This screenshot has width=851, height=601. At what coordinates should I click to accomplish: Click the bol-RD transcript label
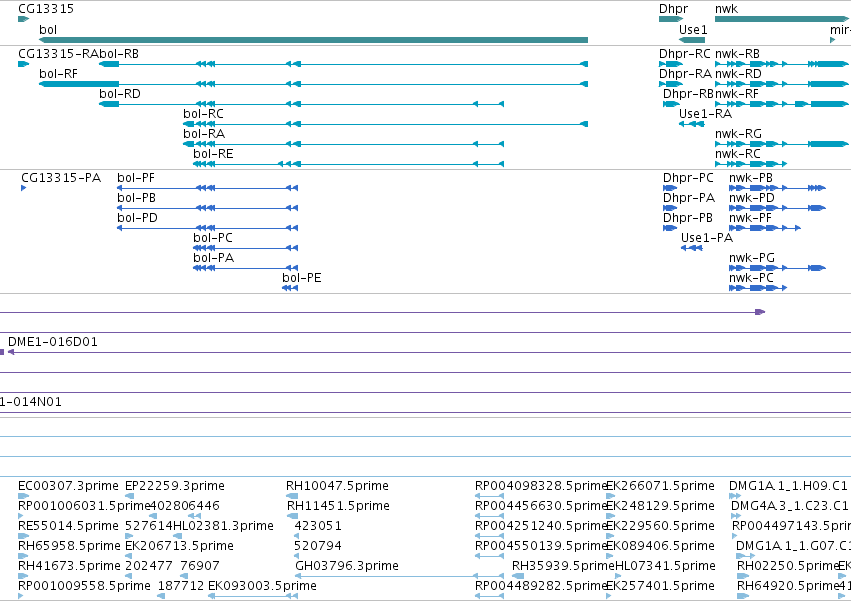point(119,93)
